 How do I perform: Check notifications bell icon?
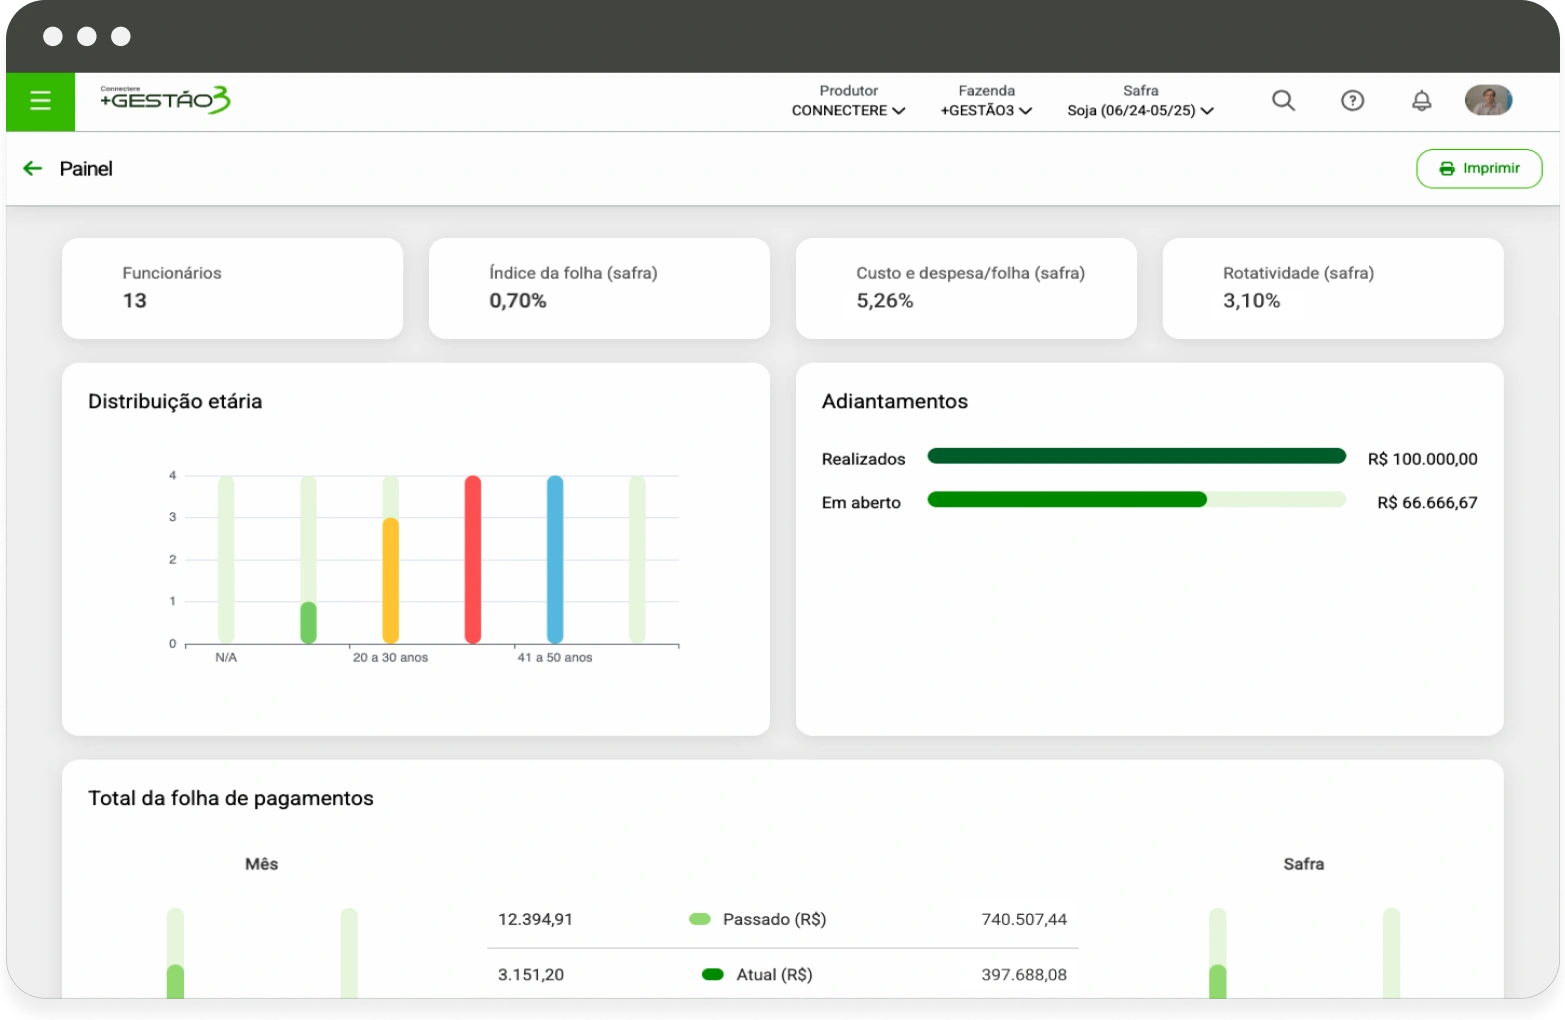1421,100
